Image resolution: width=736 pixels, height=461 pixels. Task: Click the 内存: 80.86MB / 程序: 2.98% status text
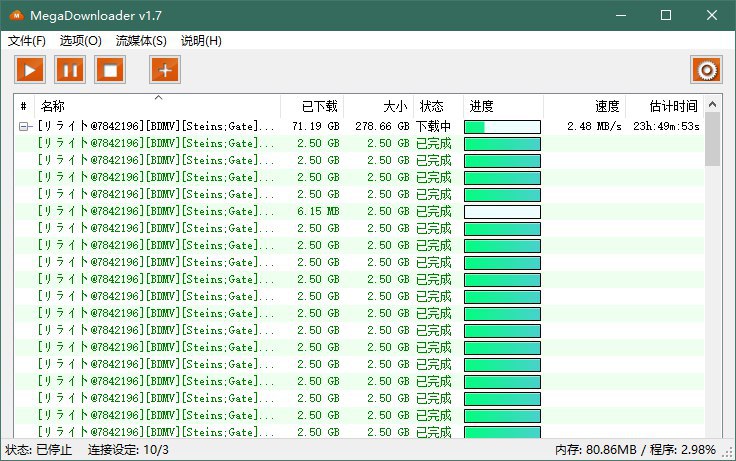pyautogui.click(x=635, y=450)
